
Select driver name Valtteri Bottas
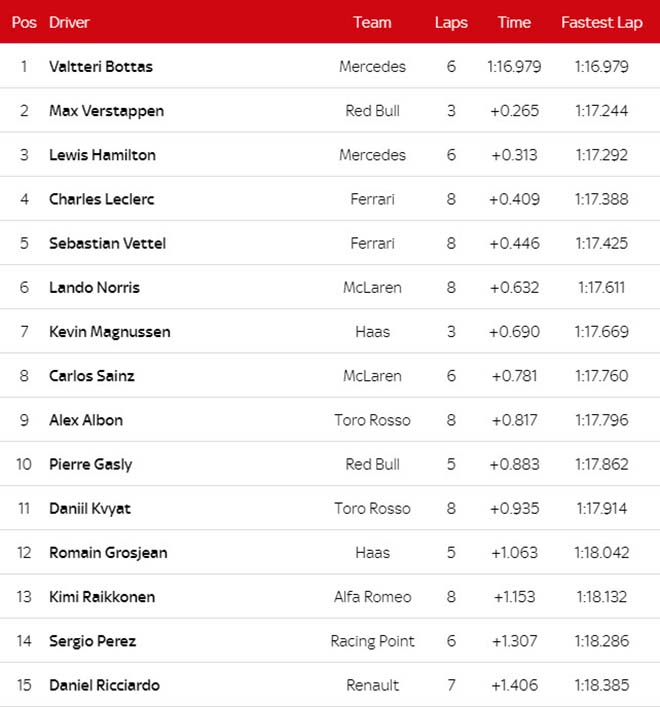click(101, 67)
